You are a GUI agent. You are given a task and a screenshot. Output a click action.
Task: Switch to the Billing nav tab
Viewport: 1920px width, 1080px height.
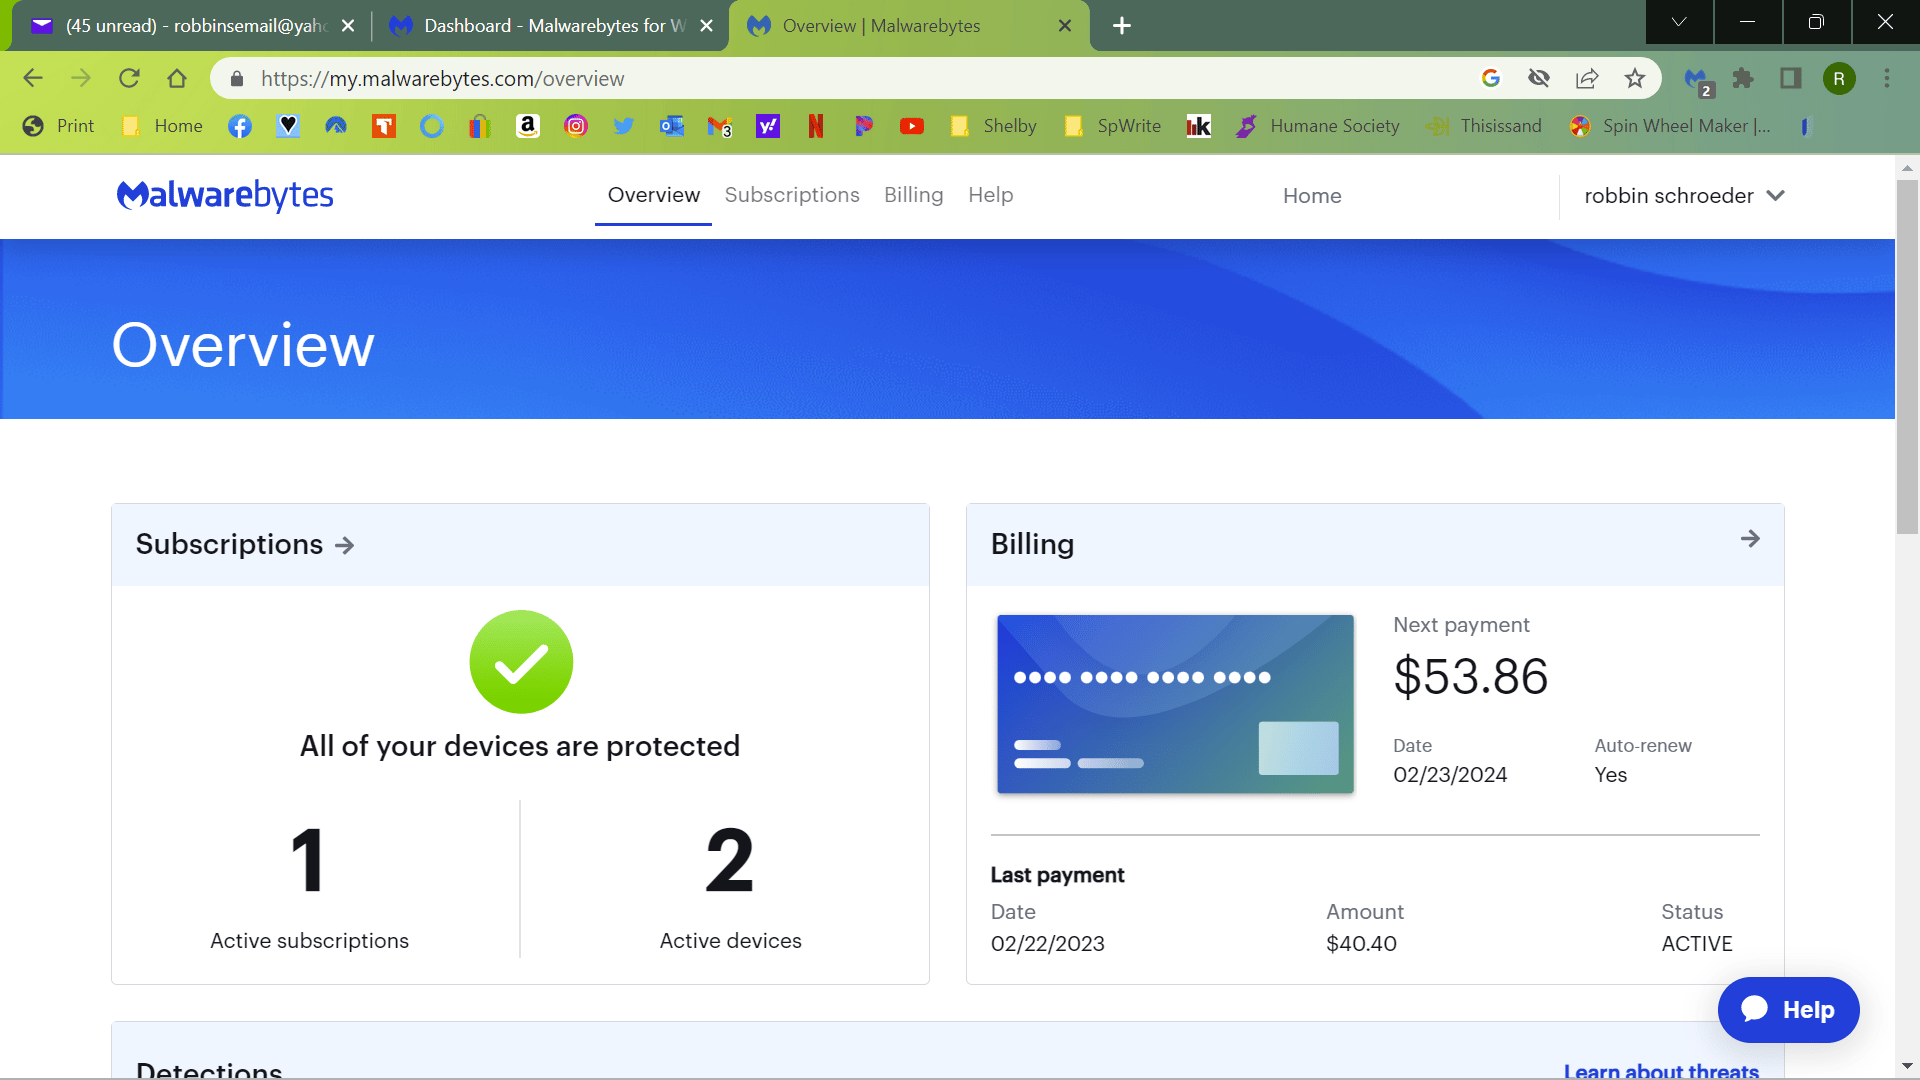pyautogui.click(x=914, y=195)
